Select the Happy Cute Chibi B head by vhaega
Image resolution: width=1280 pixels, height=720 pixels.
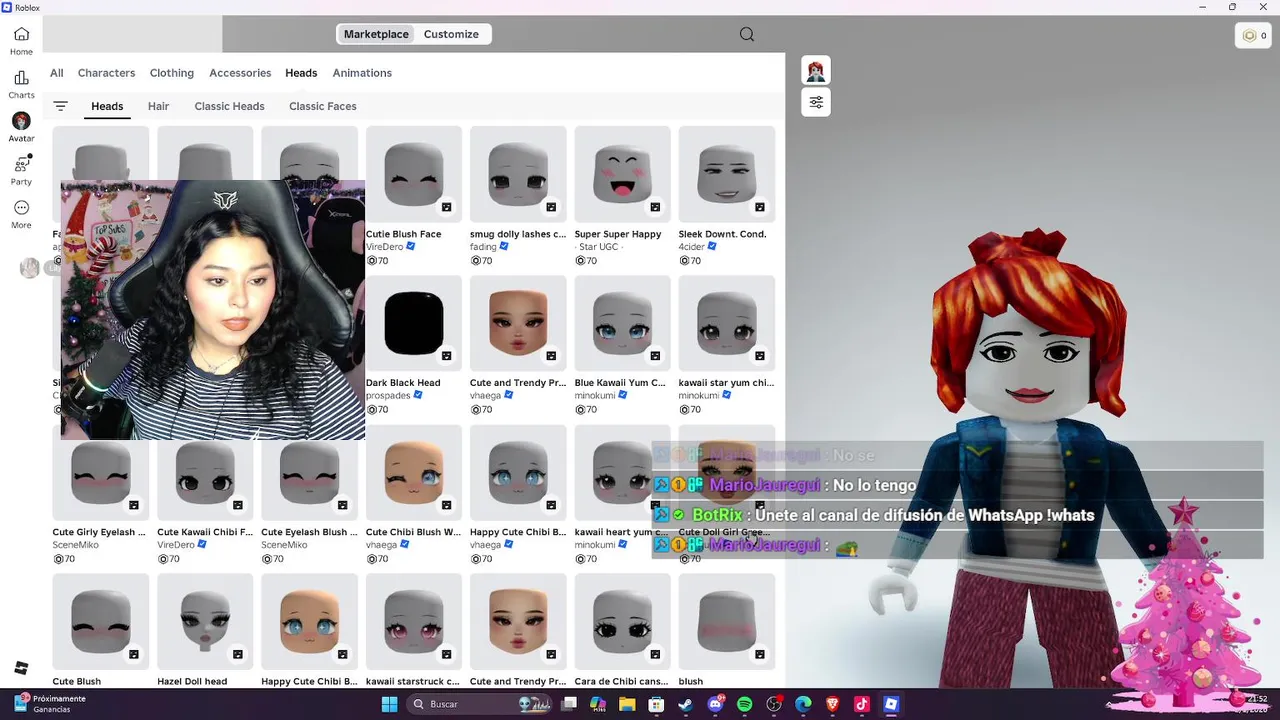coord(518,473)
